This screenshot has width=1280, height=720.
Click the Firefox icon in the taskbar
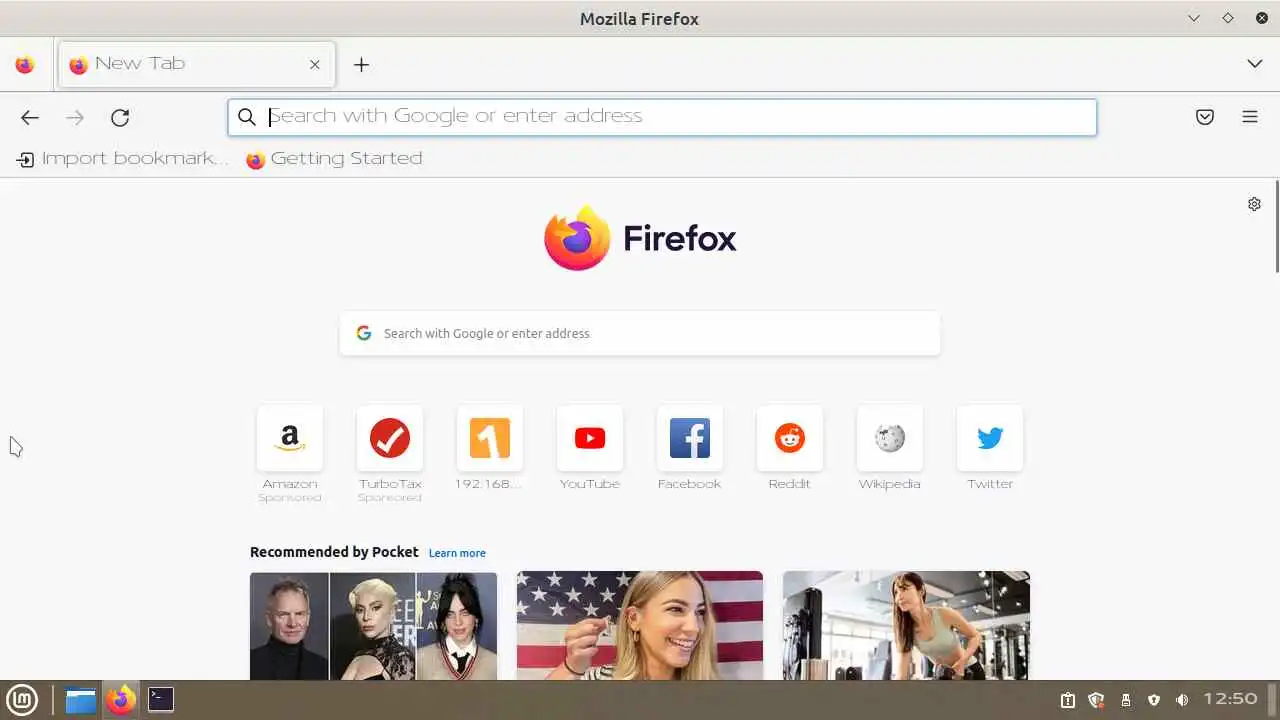(121, 699)
